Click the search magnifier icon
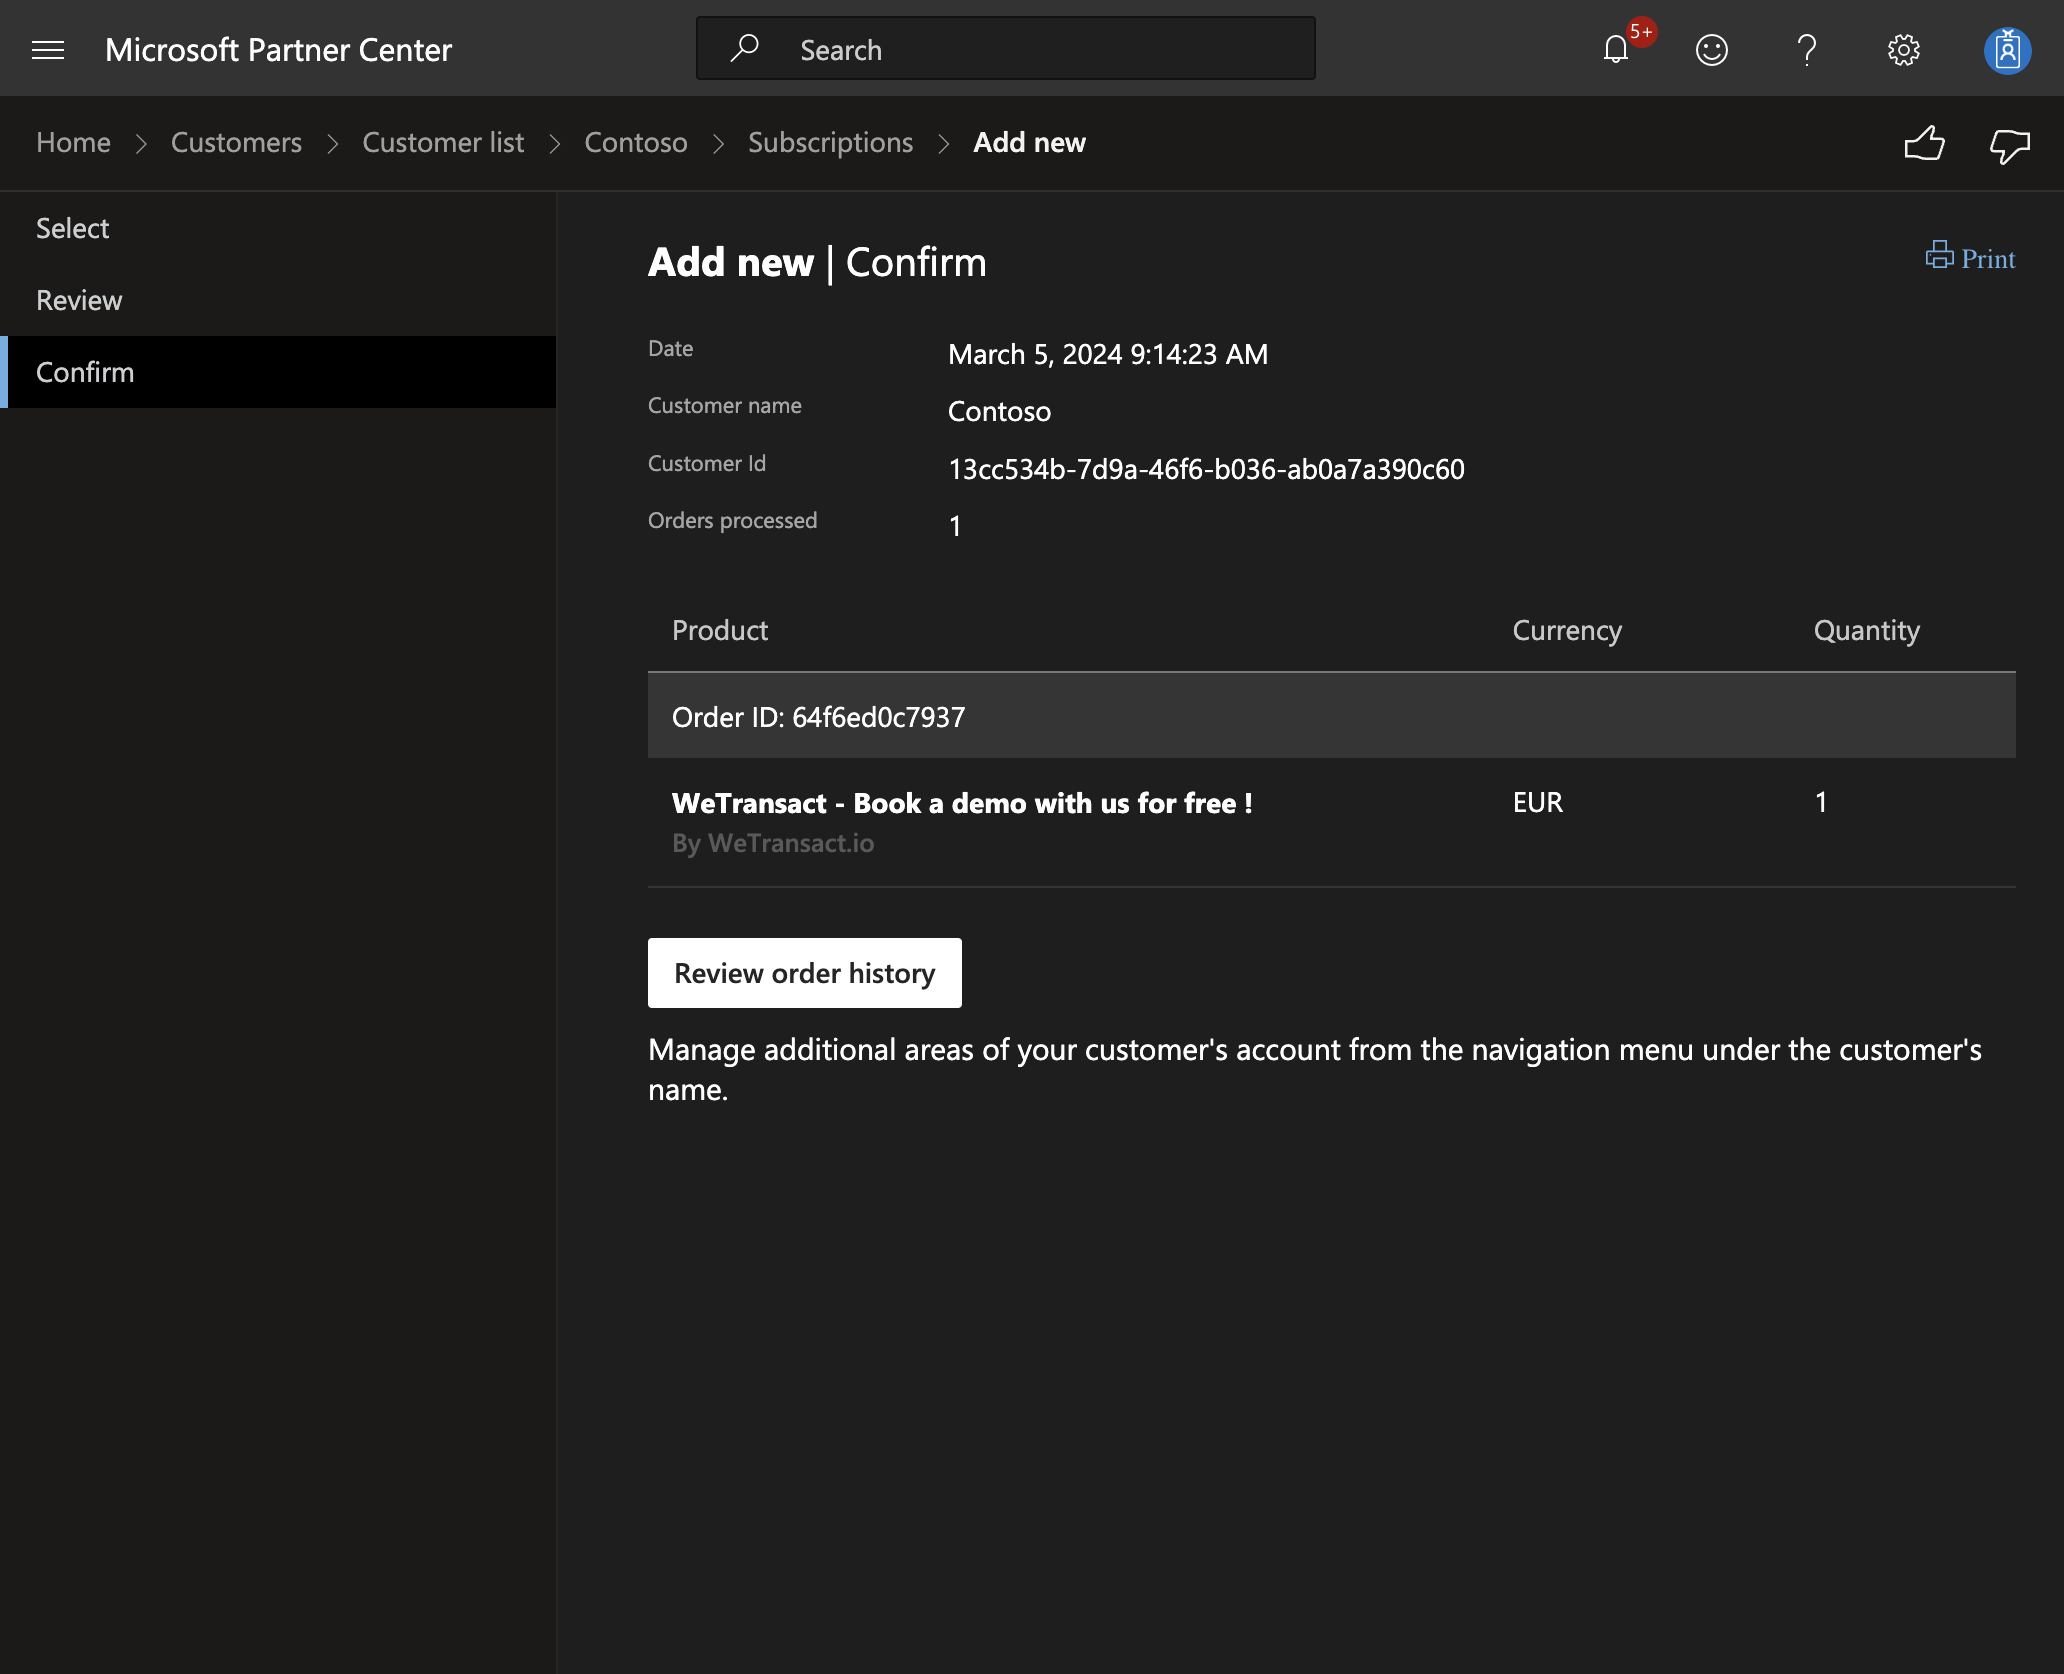This screenshot has width=2064, height=1674. tap(744, 48)
